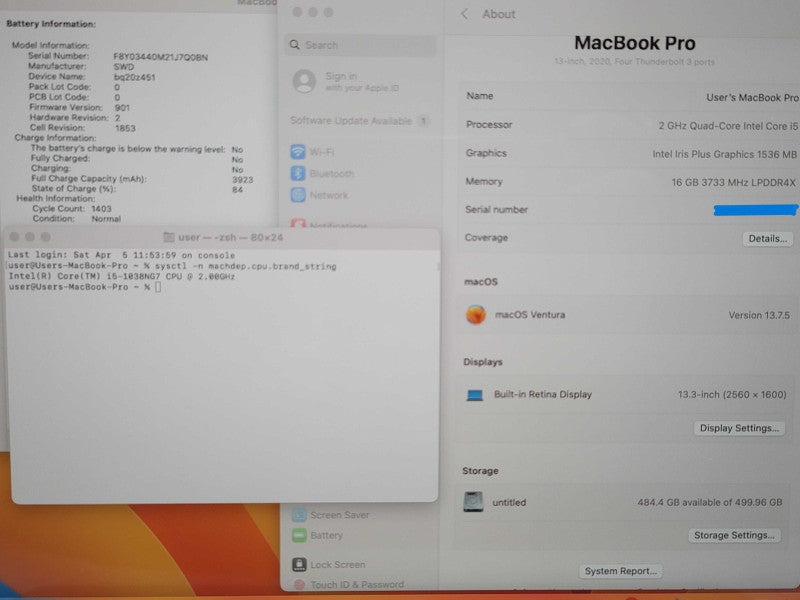Click Terminal title folder icon
This screenshot has height=600, width=800.
tap(168, 237)
